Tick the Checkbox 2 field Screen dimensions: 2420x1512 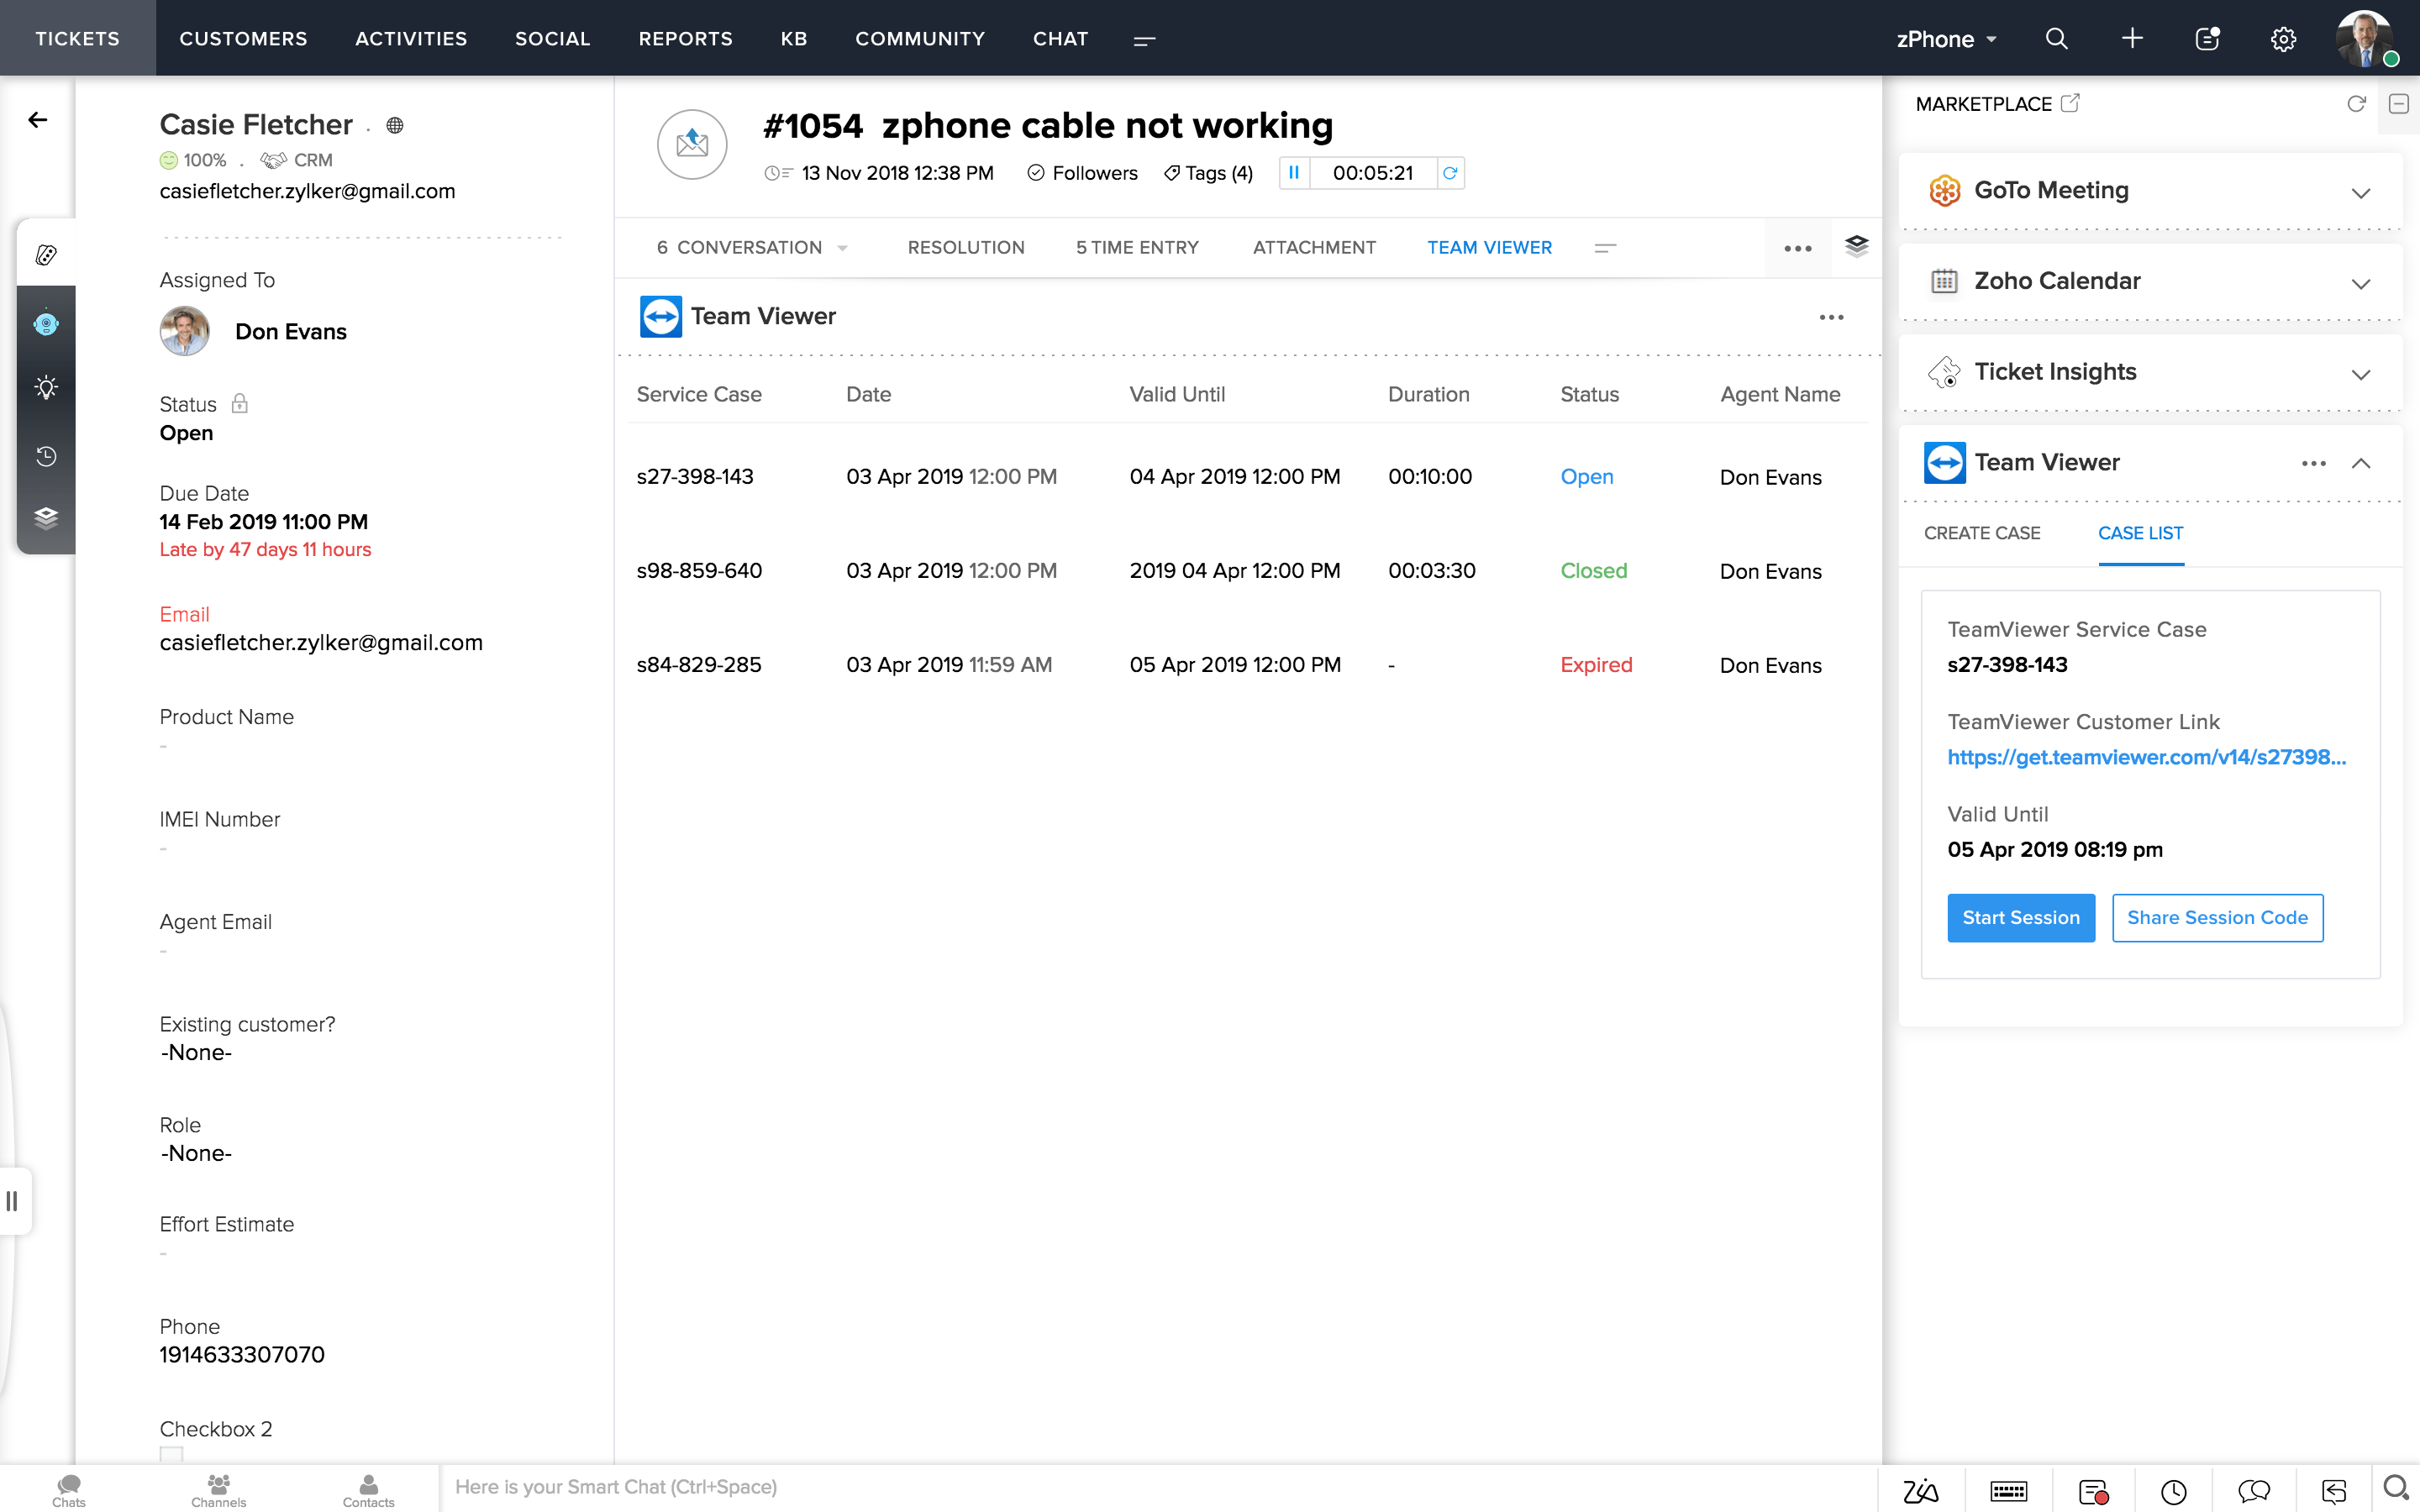pos(171,1455)
